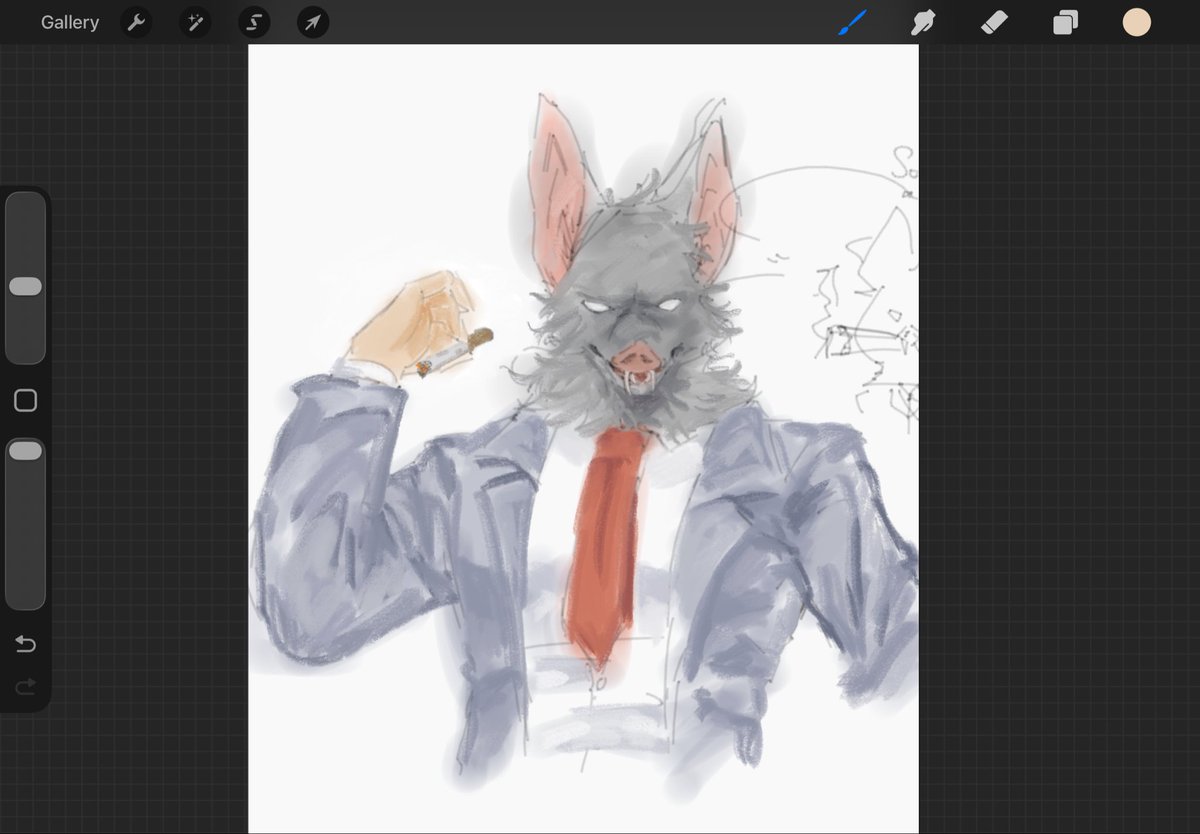
Task: Click the brush opacity slider handle
Action: pyautogui.click(x=25, y=451)
